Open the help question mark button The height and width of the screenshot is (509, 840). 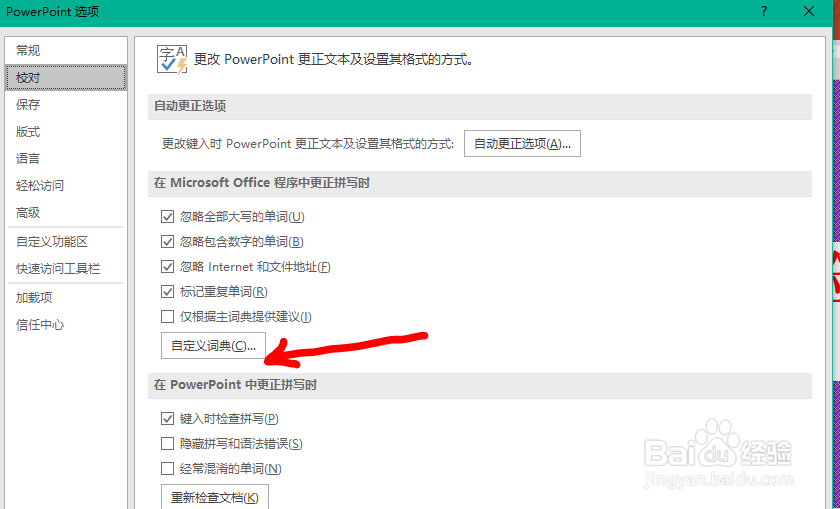[764, 12]
